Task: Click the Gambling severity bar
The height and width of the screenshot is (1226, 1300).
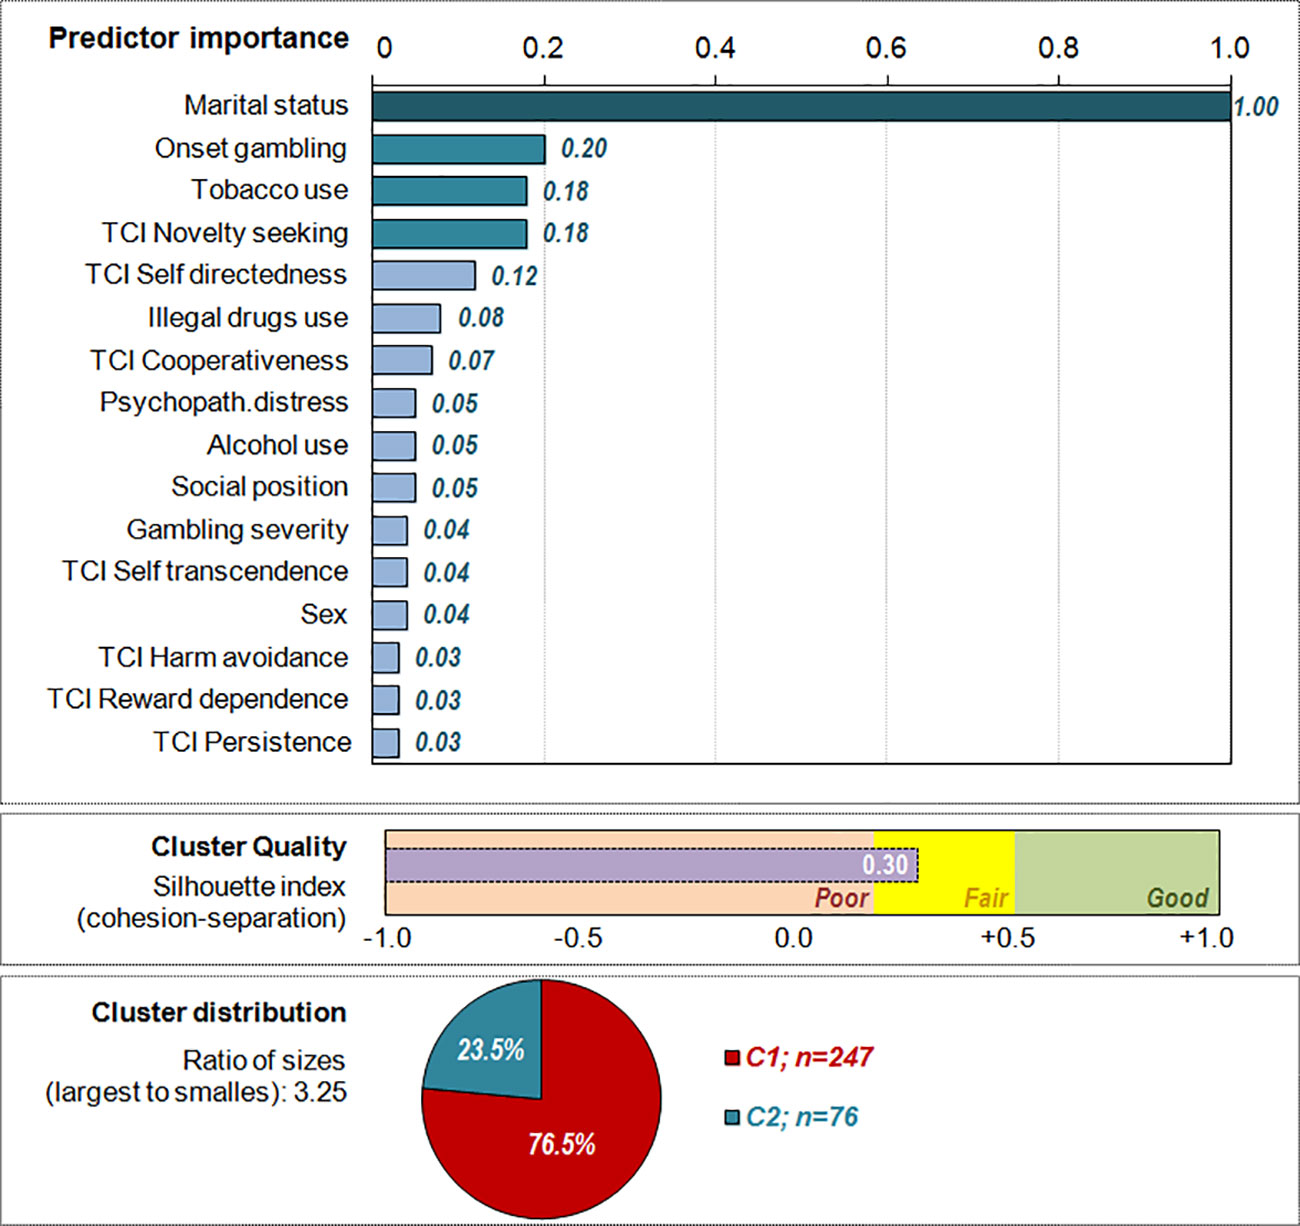Action: tap(390, 530)
